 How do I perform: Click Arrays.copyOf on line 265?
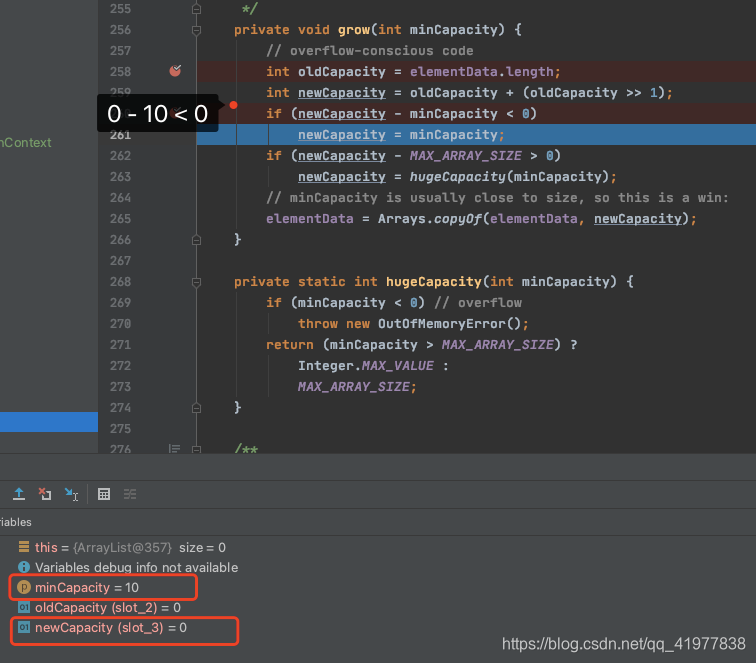click(430, 219)
